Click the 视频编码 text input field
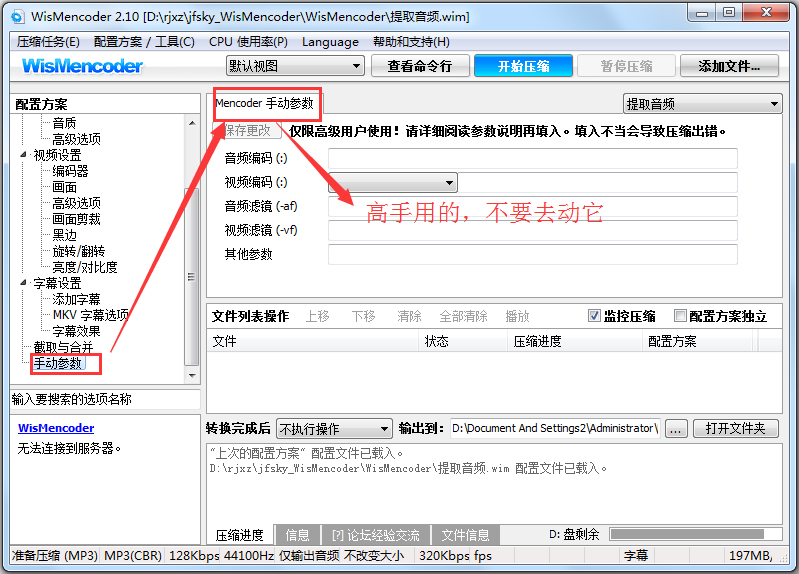Screen dimensions: 799x574 tap(597, 182)
